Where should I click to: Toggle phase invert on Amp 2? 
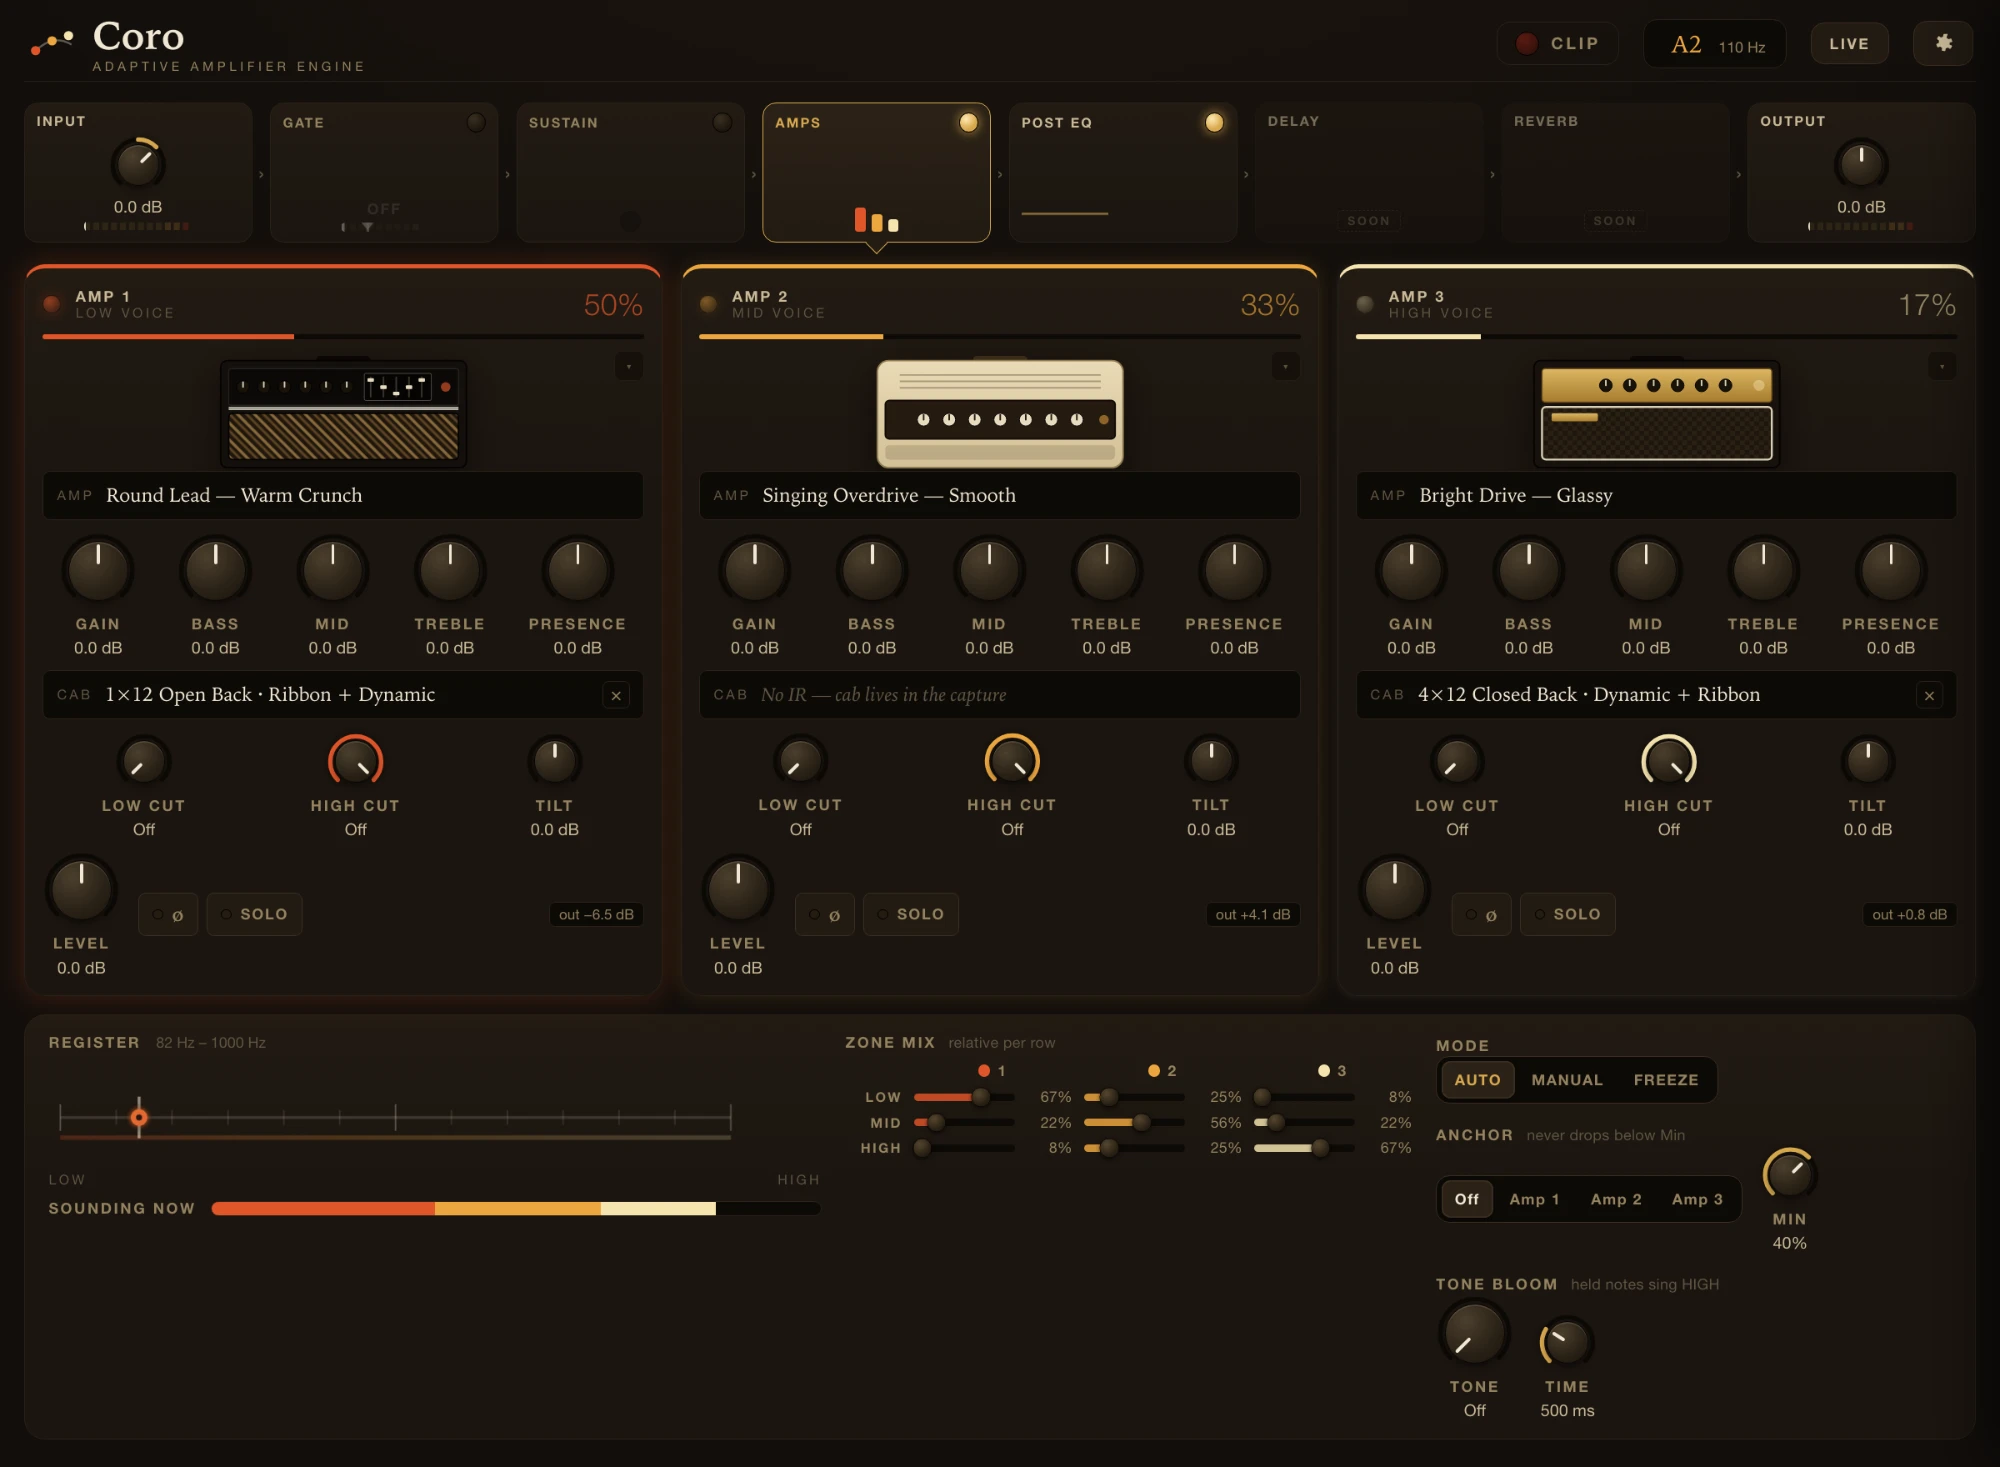(x=825, y=914)
